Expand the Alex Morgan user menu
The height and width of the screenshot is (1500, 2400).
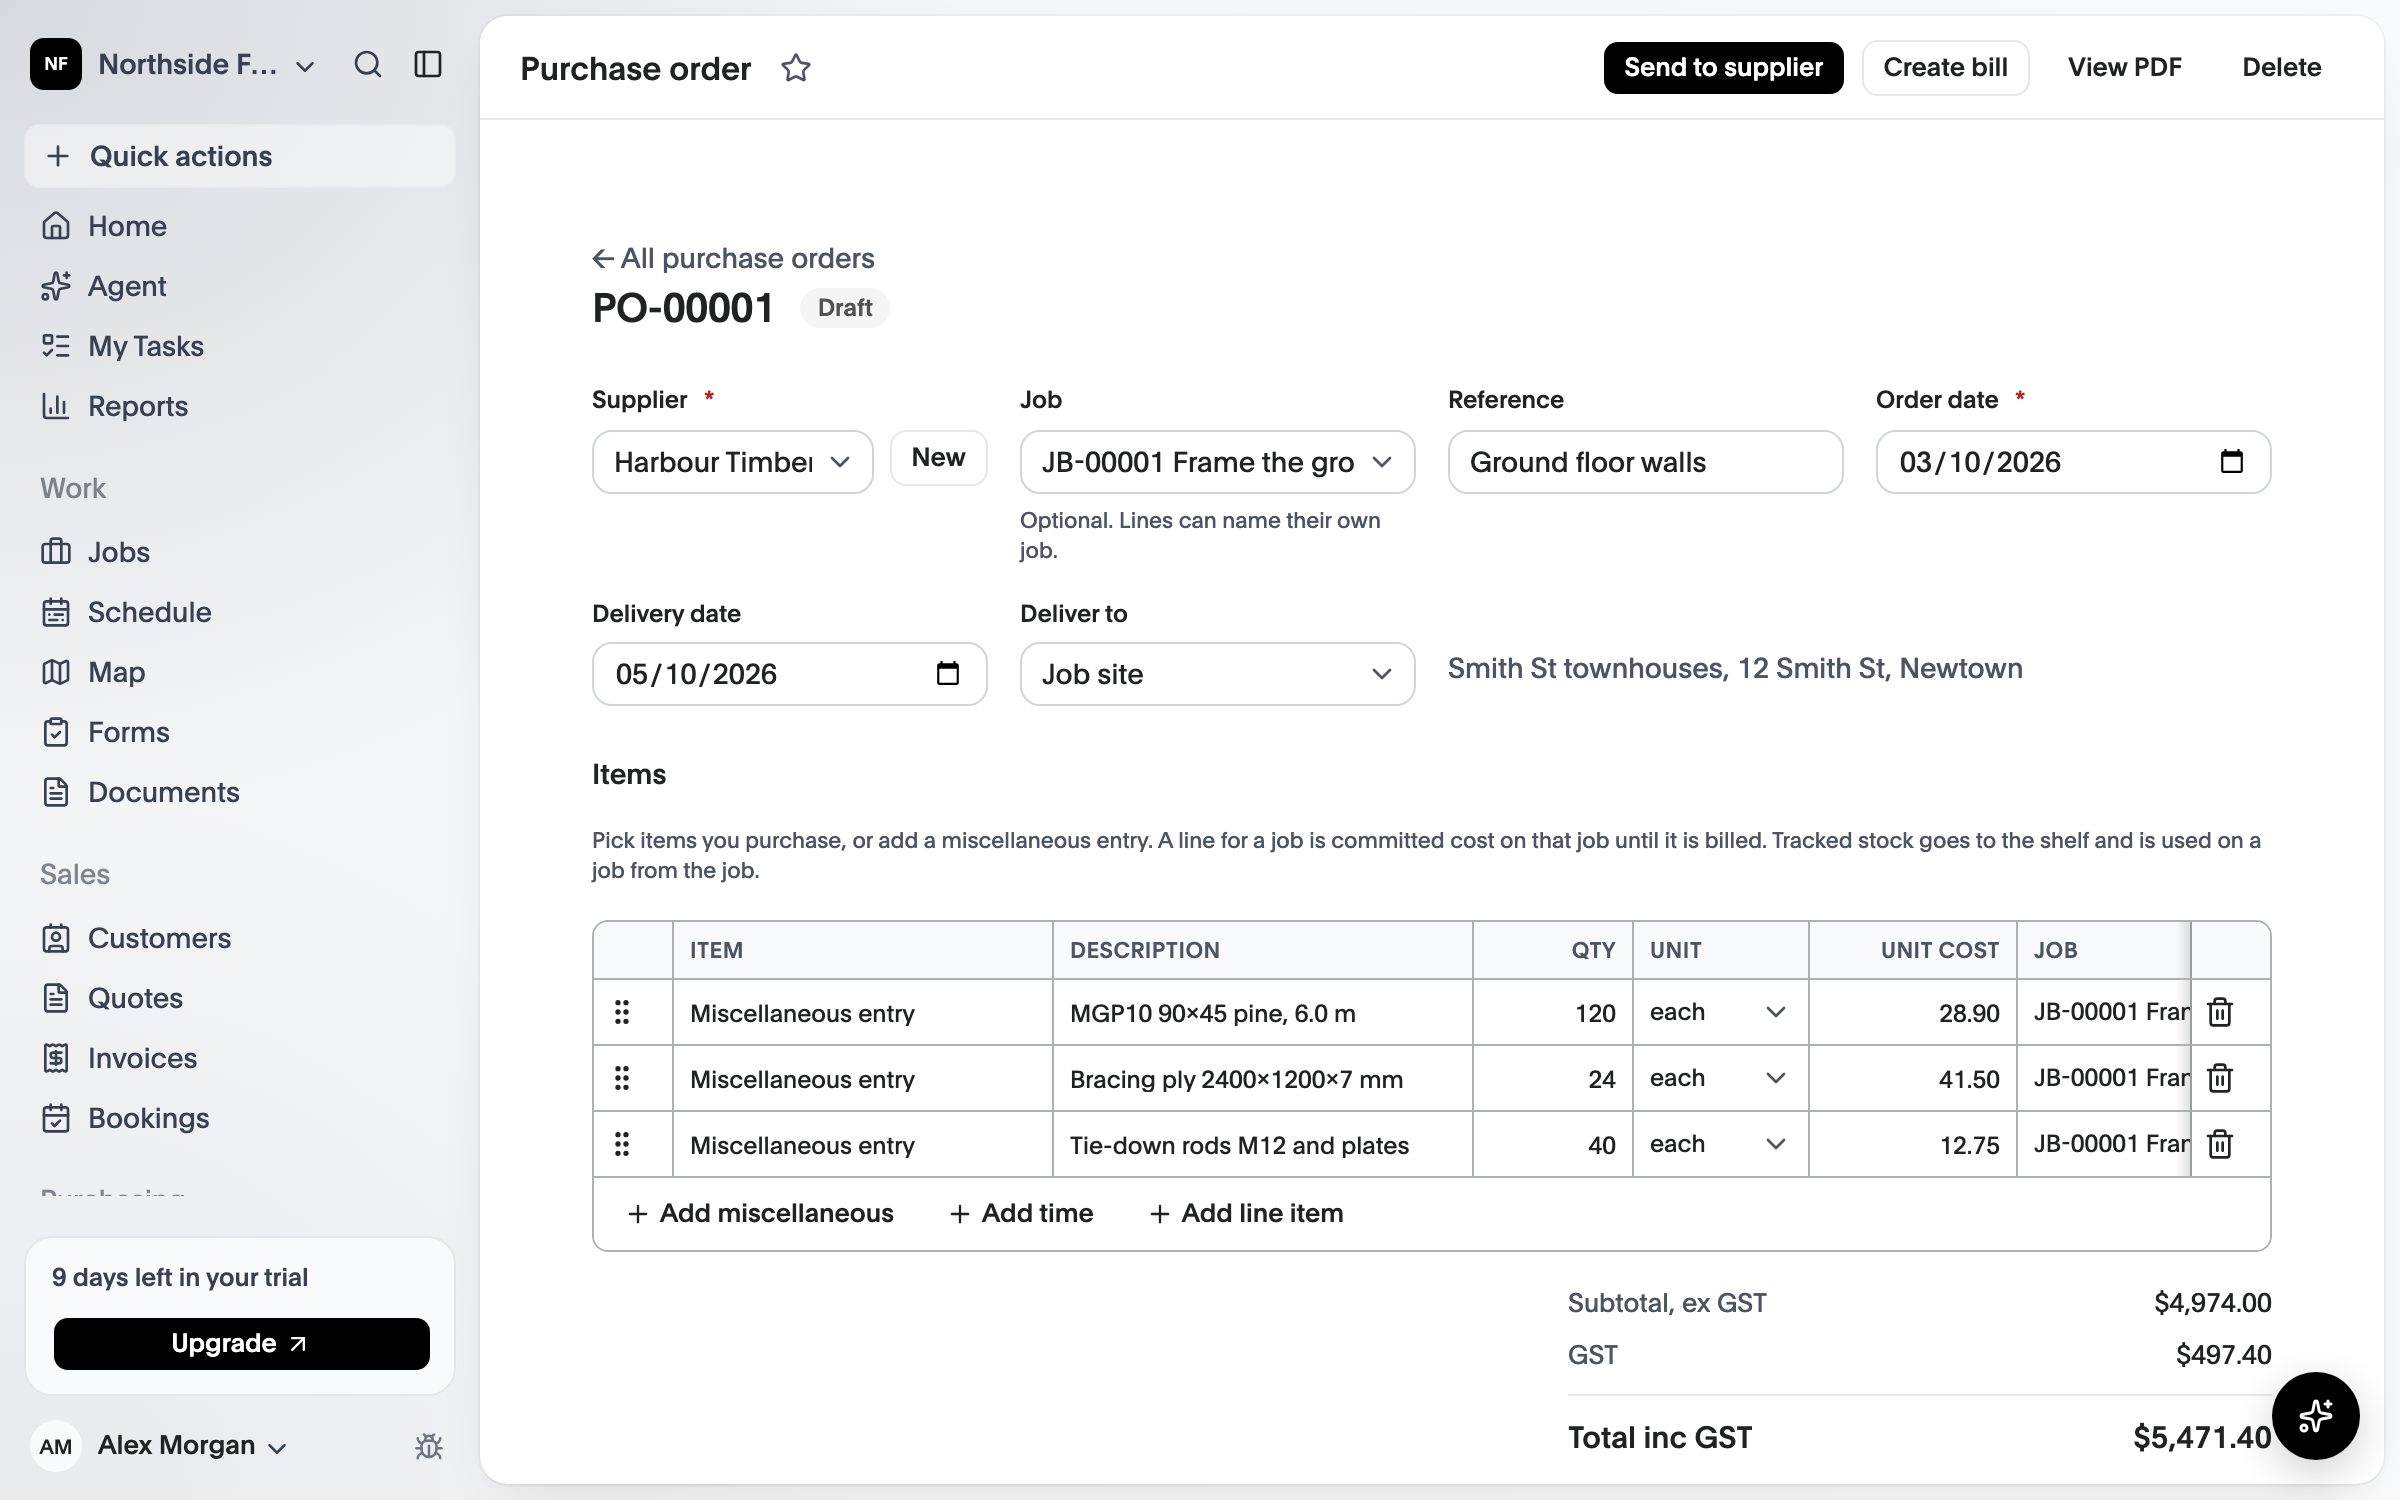point(160,1446)
